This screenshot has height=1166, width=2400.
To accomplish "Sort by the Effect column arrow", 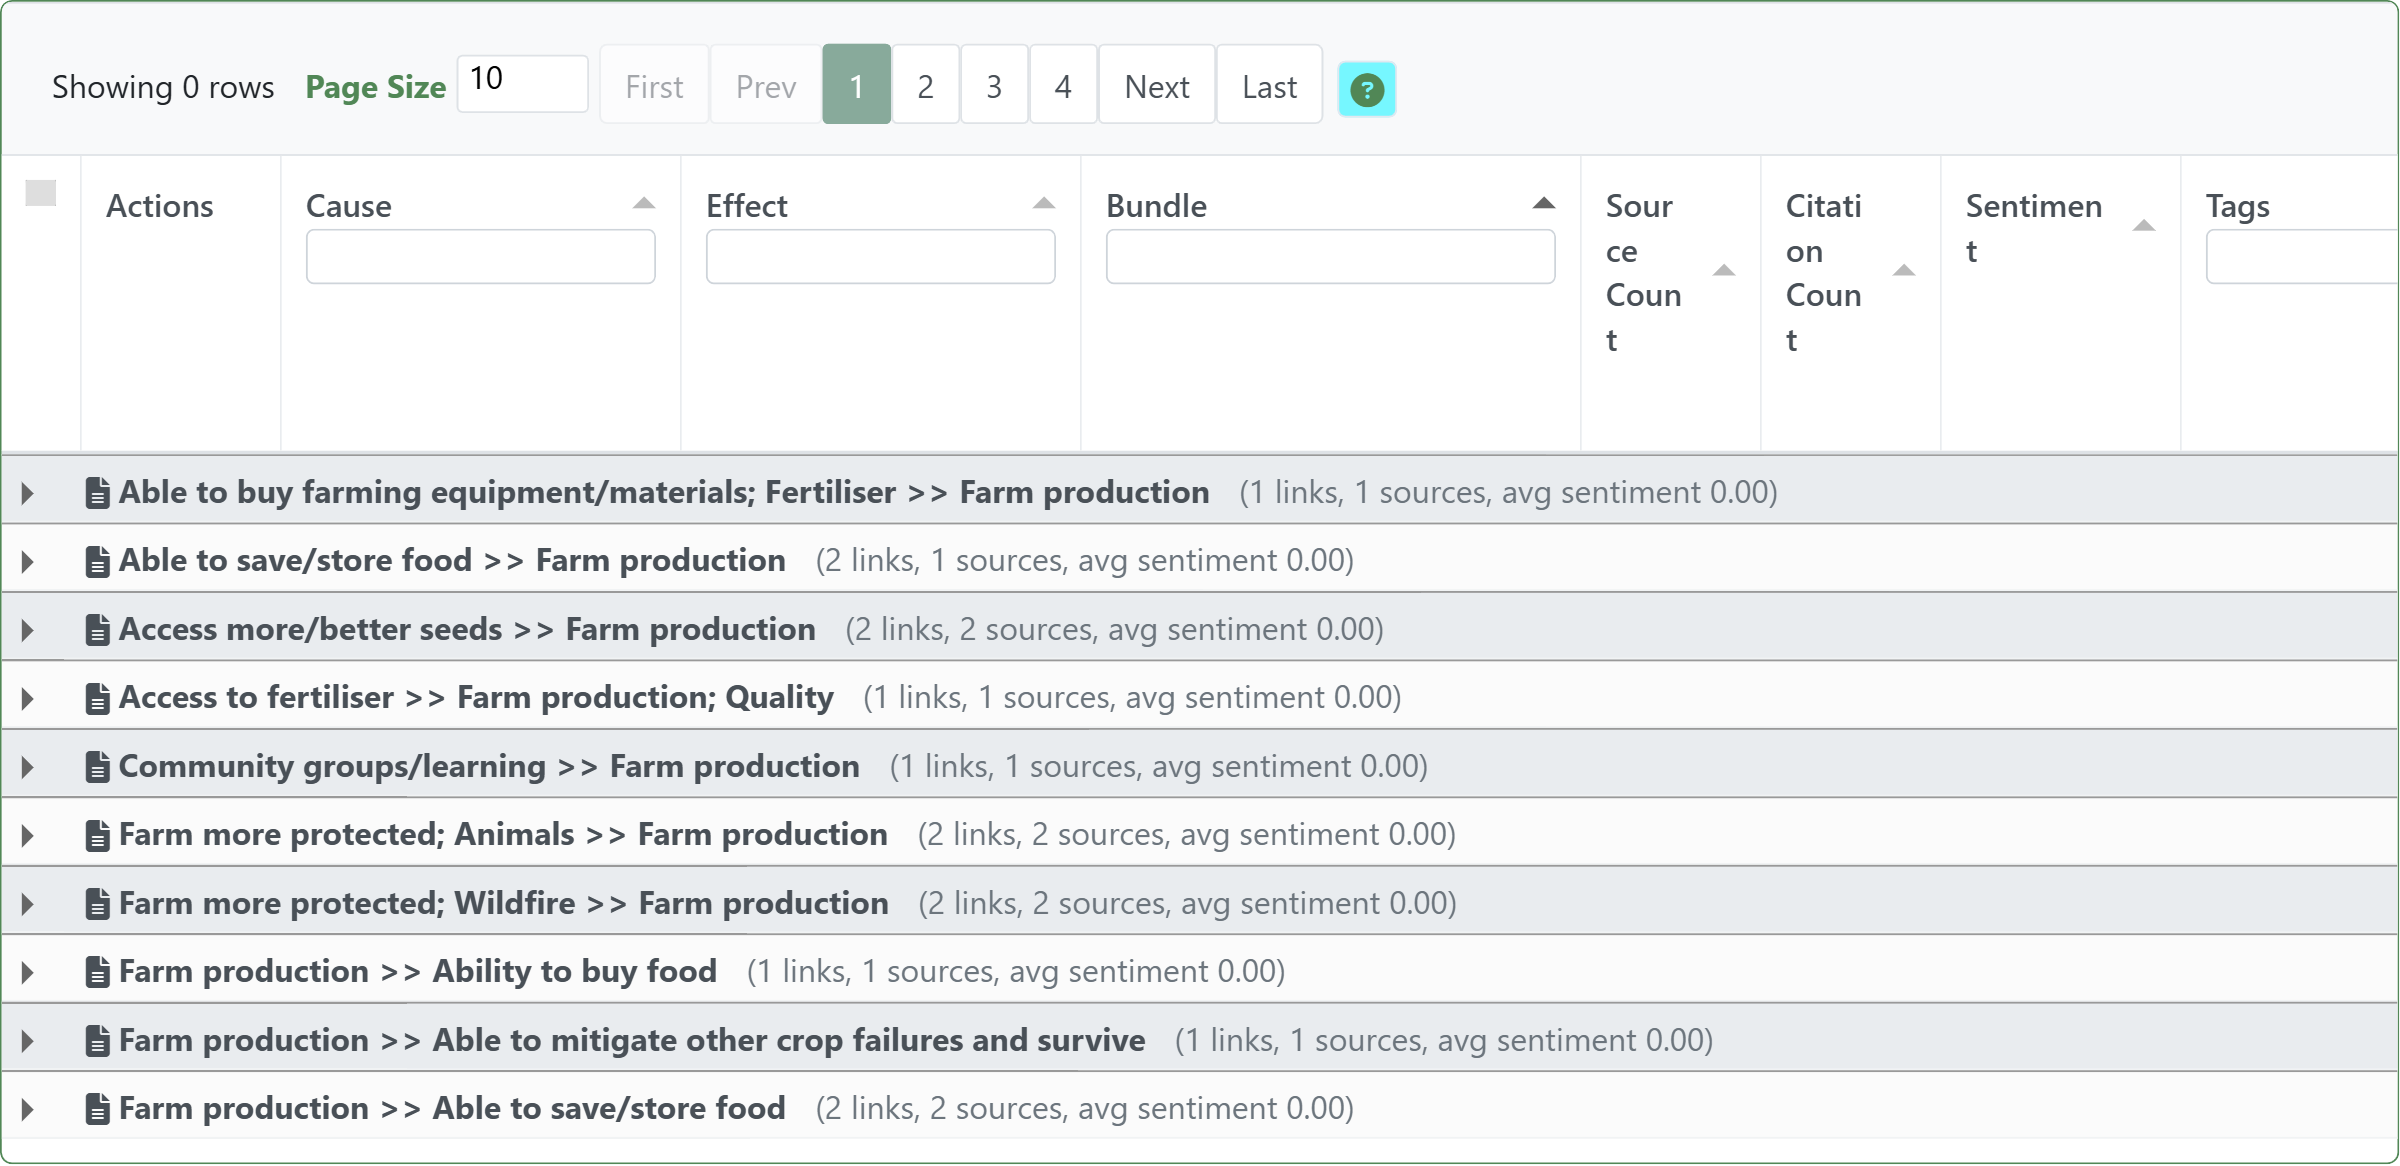I will (1044, 204).
